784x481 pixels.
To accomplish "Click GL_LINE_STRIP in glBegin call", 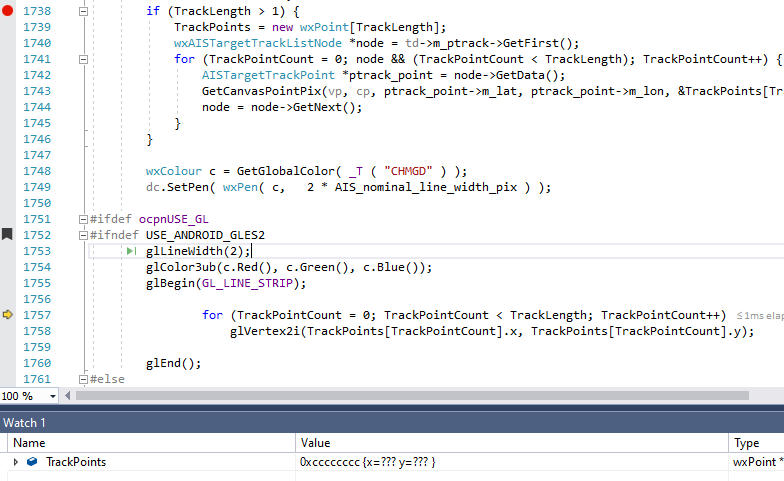I will click(247, 283).
